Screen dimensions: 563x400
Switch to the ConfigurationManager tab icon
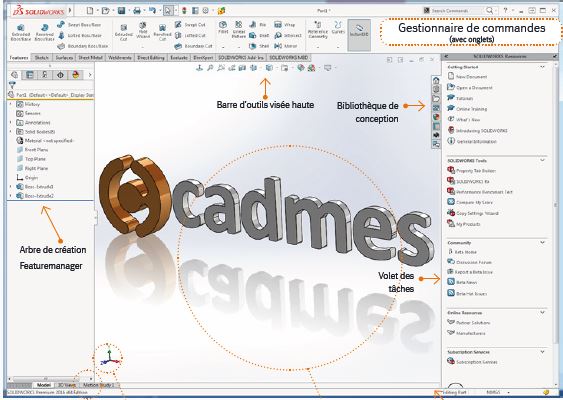click(45, 75)
